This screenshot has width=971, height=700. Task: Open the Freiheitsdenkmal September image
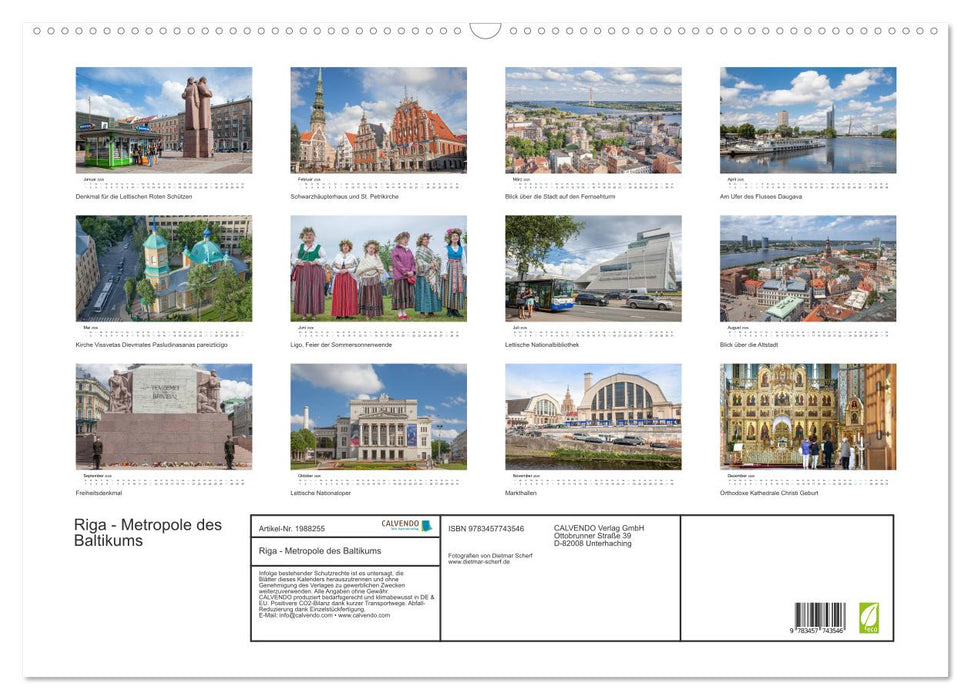pos(163,418)
